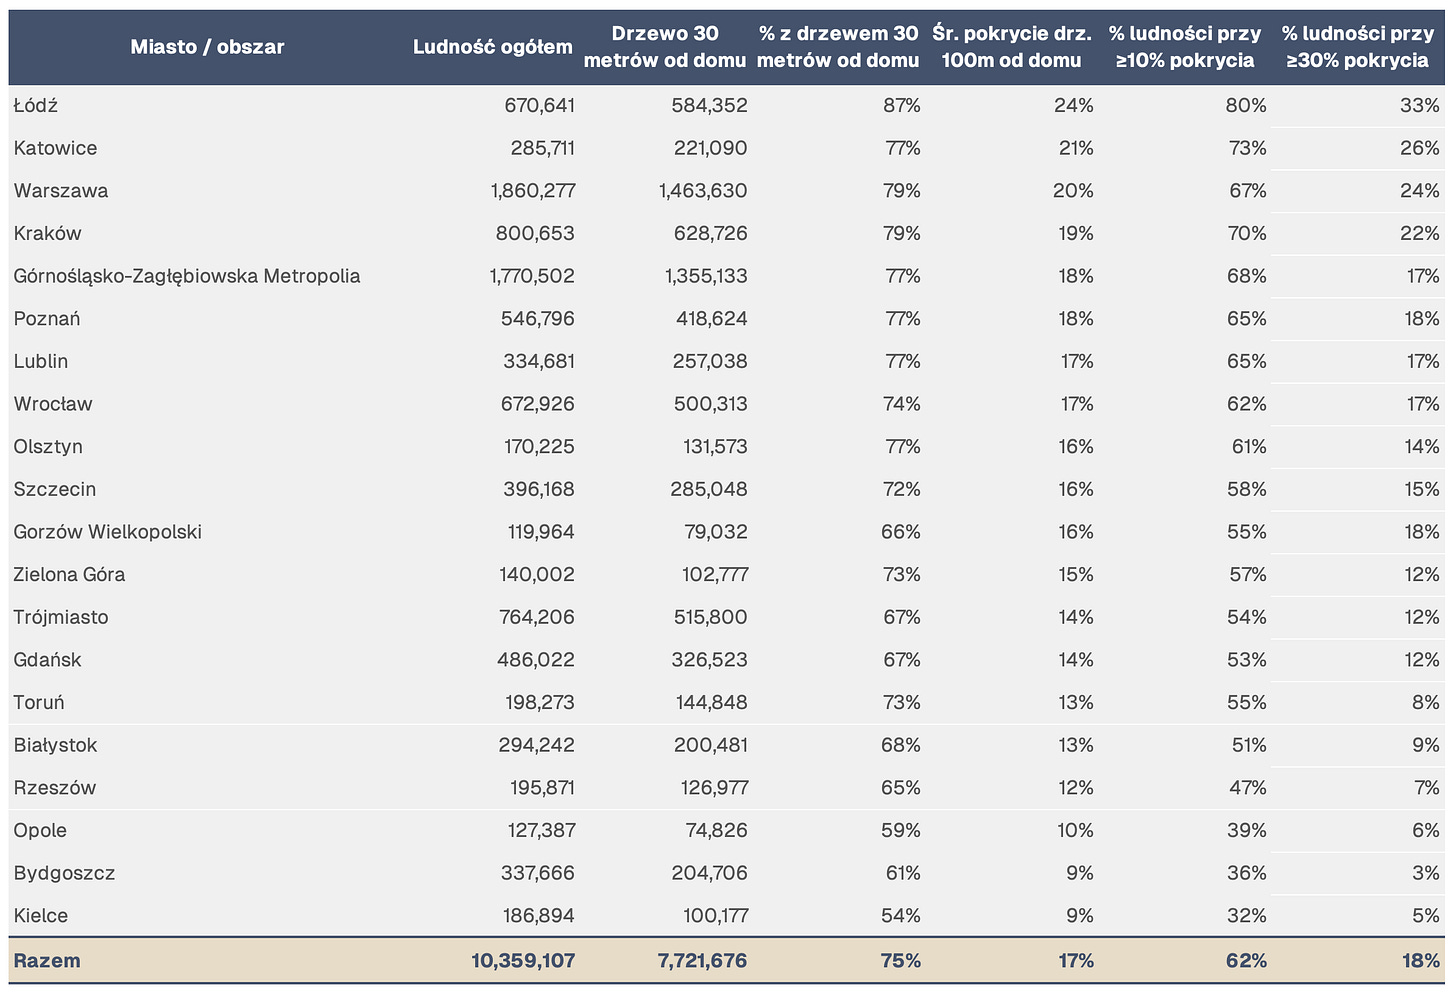Select the Kraków row label
1456x999 pixels.
(48, 233)
